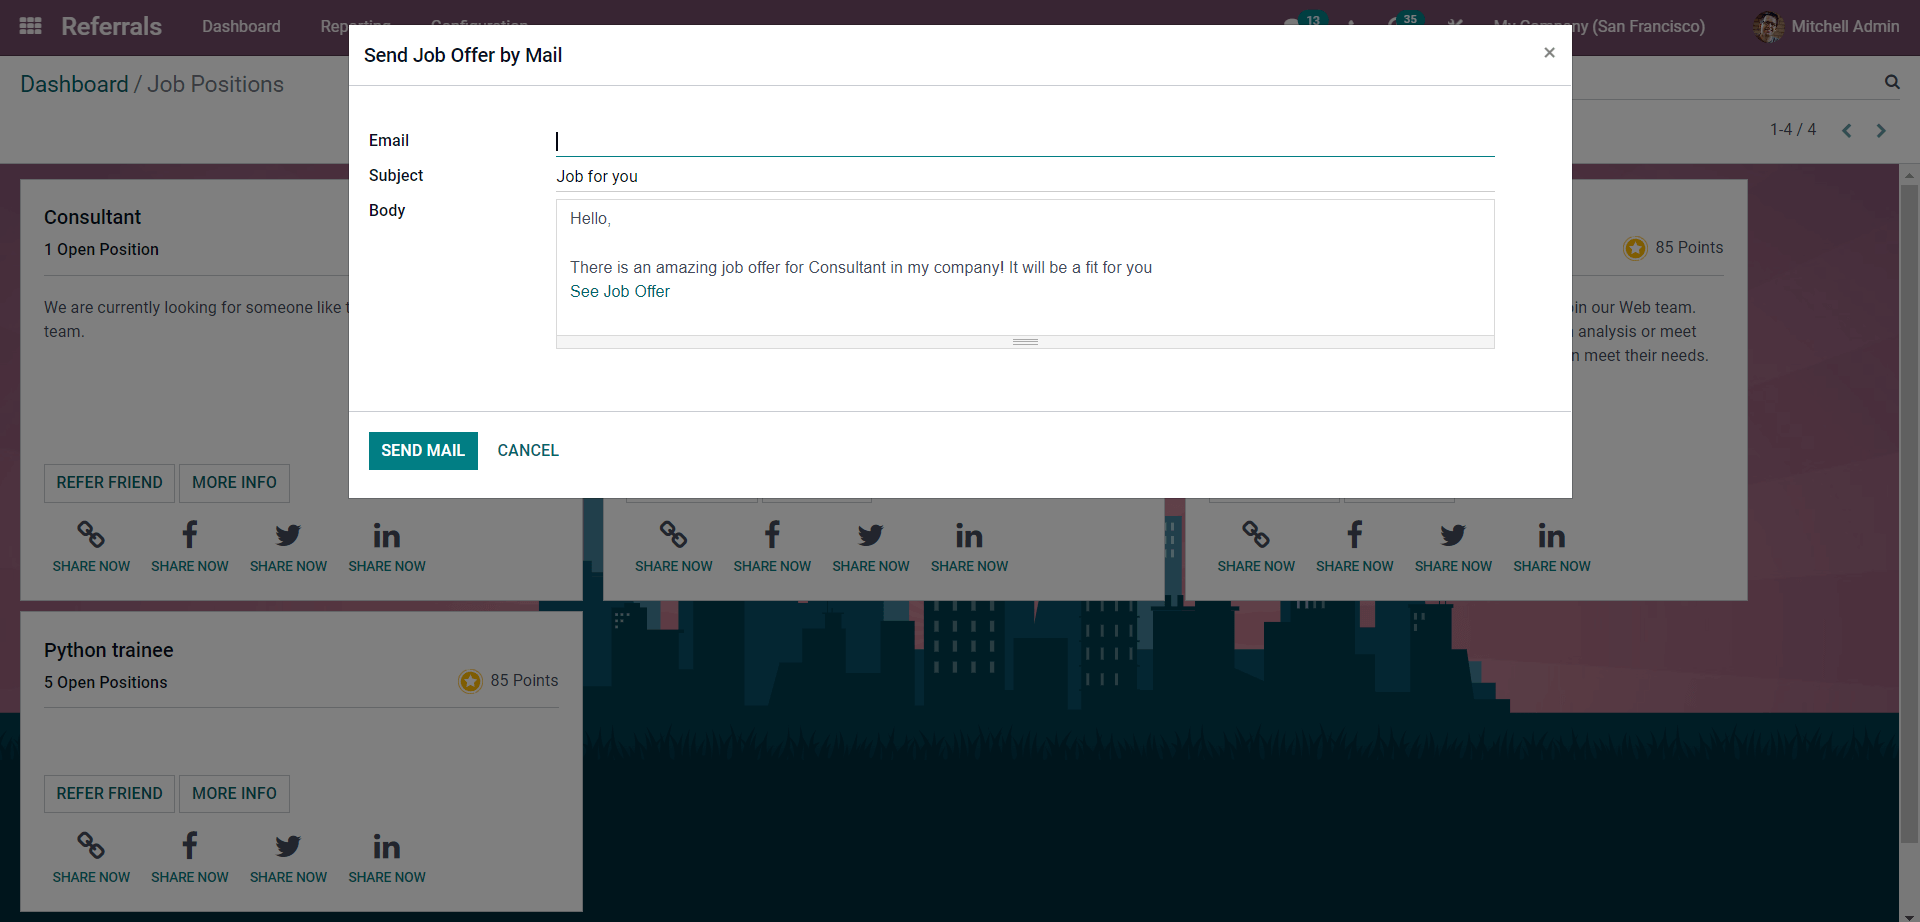Click the scrollbar up arrow
The height and width of the screenshot is (922, 1920).
(x=1909, y=174)
